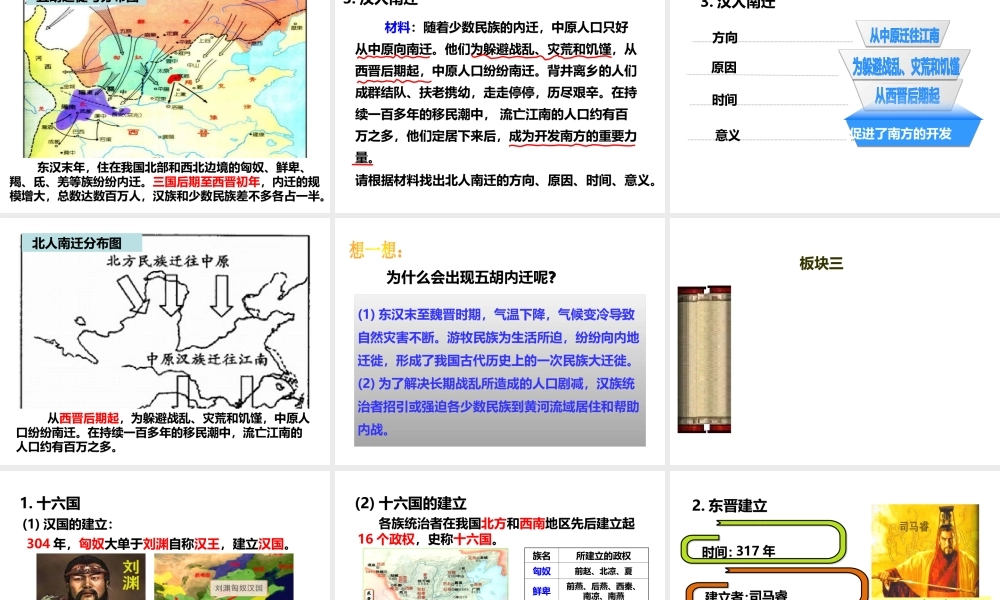Screen dimensions: 1000x600
Task: Click the 刘渊 portrait image
Action: 91,577
